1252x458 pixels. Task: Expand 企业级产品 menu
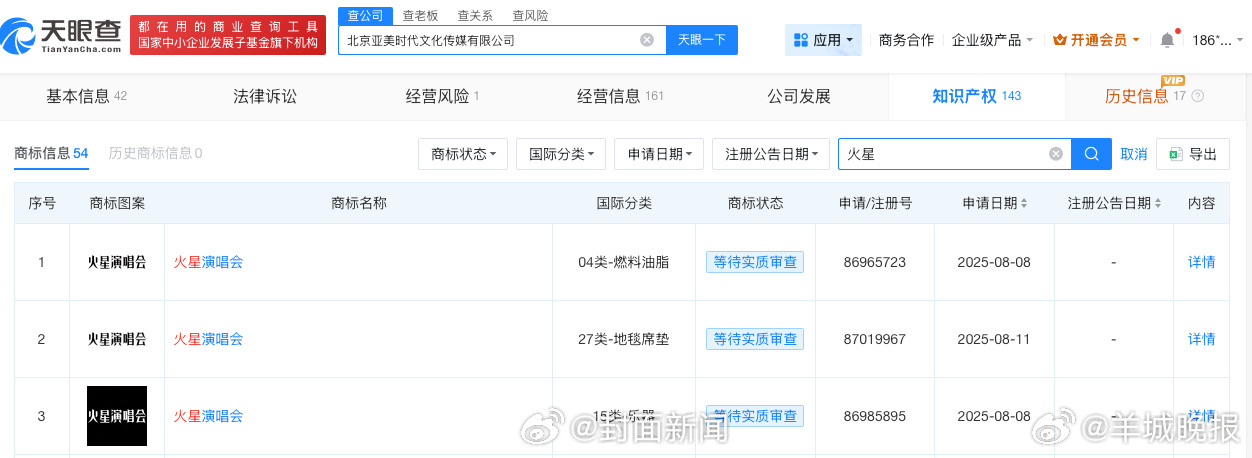[993, 40]
